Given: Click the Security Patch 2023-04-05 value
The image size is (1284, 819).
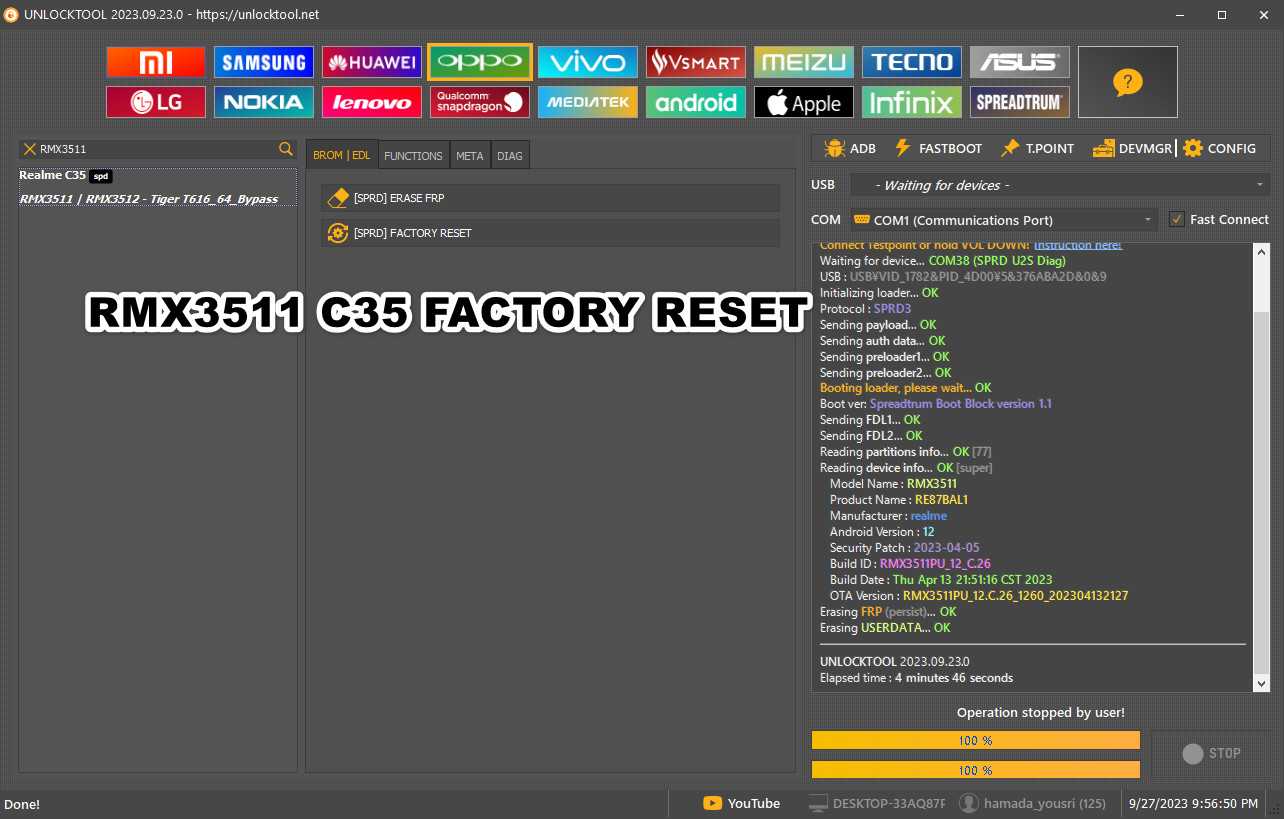Looking at the screenshot, I should pos(946,548).
